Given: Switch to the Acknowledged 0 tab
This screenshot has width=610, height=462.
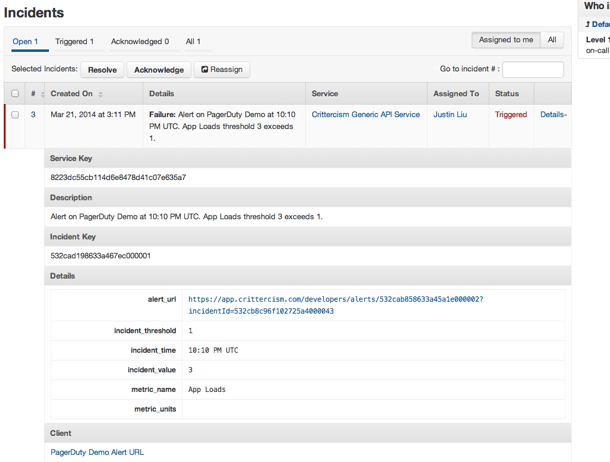Looking at the screenshot, I should point(139,42).
